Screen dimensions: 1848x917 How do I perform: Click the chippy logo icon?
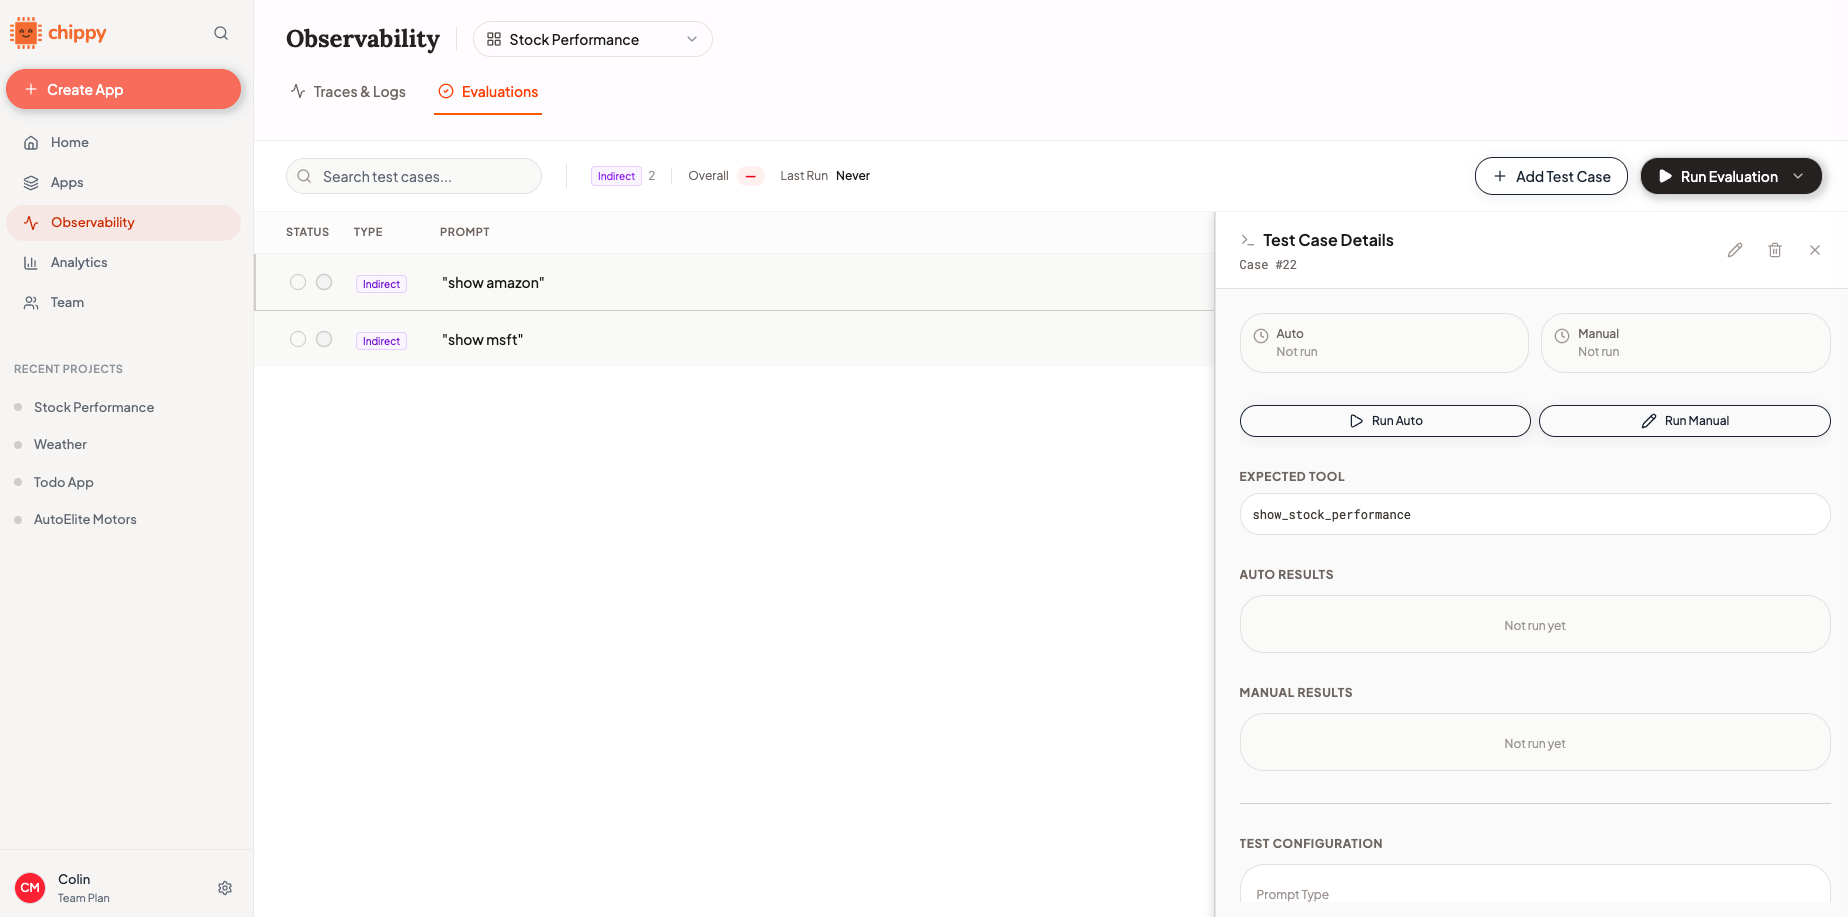(25, 33)
